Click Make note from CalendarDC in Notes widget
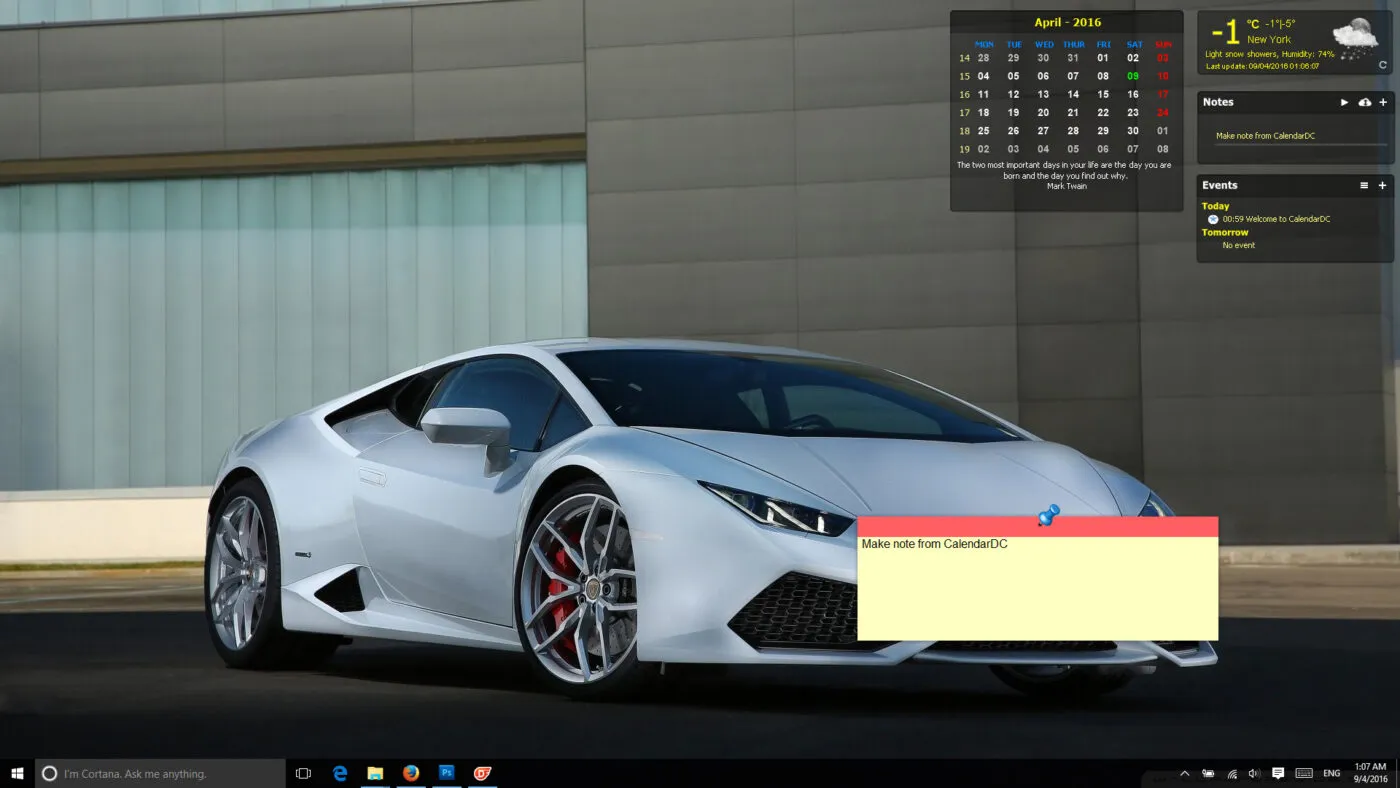Image resolution: width=1400 pixels, height=788 pixels. (1264, 136)
